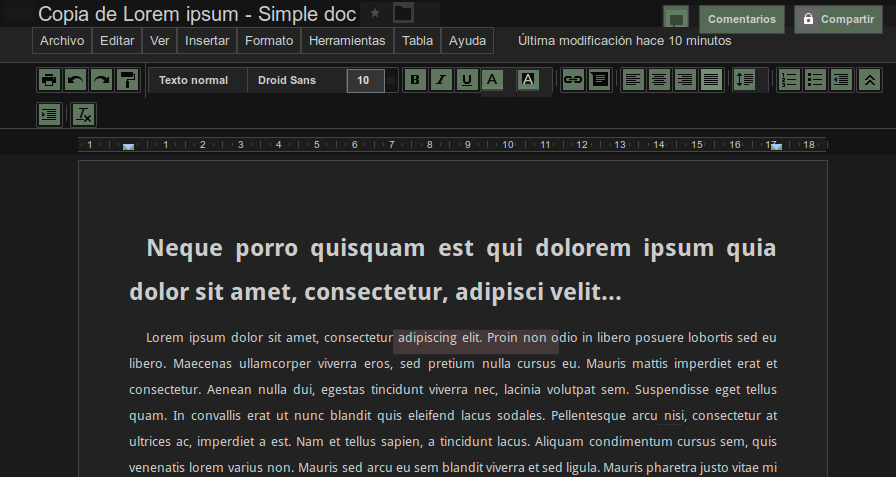This screenshot has width=896, height=477.
Task: Create a bulleted list
Action: 815,80
